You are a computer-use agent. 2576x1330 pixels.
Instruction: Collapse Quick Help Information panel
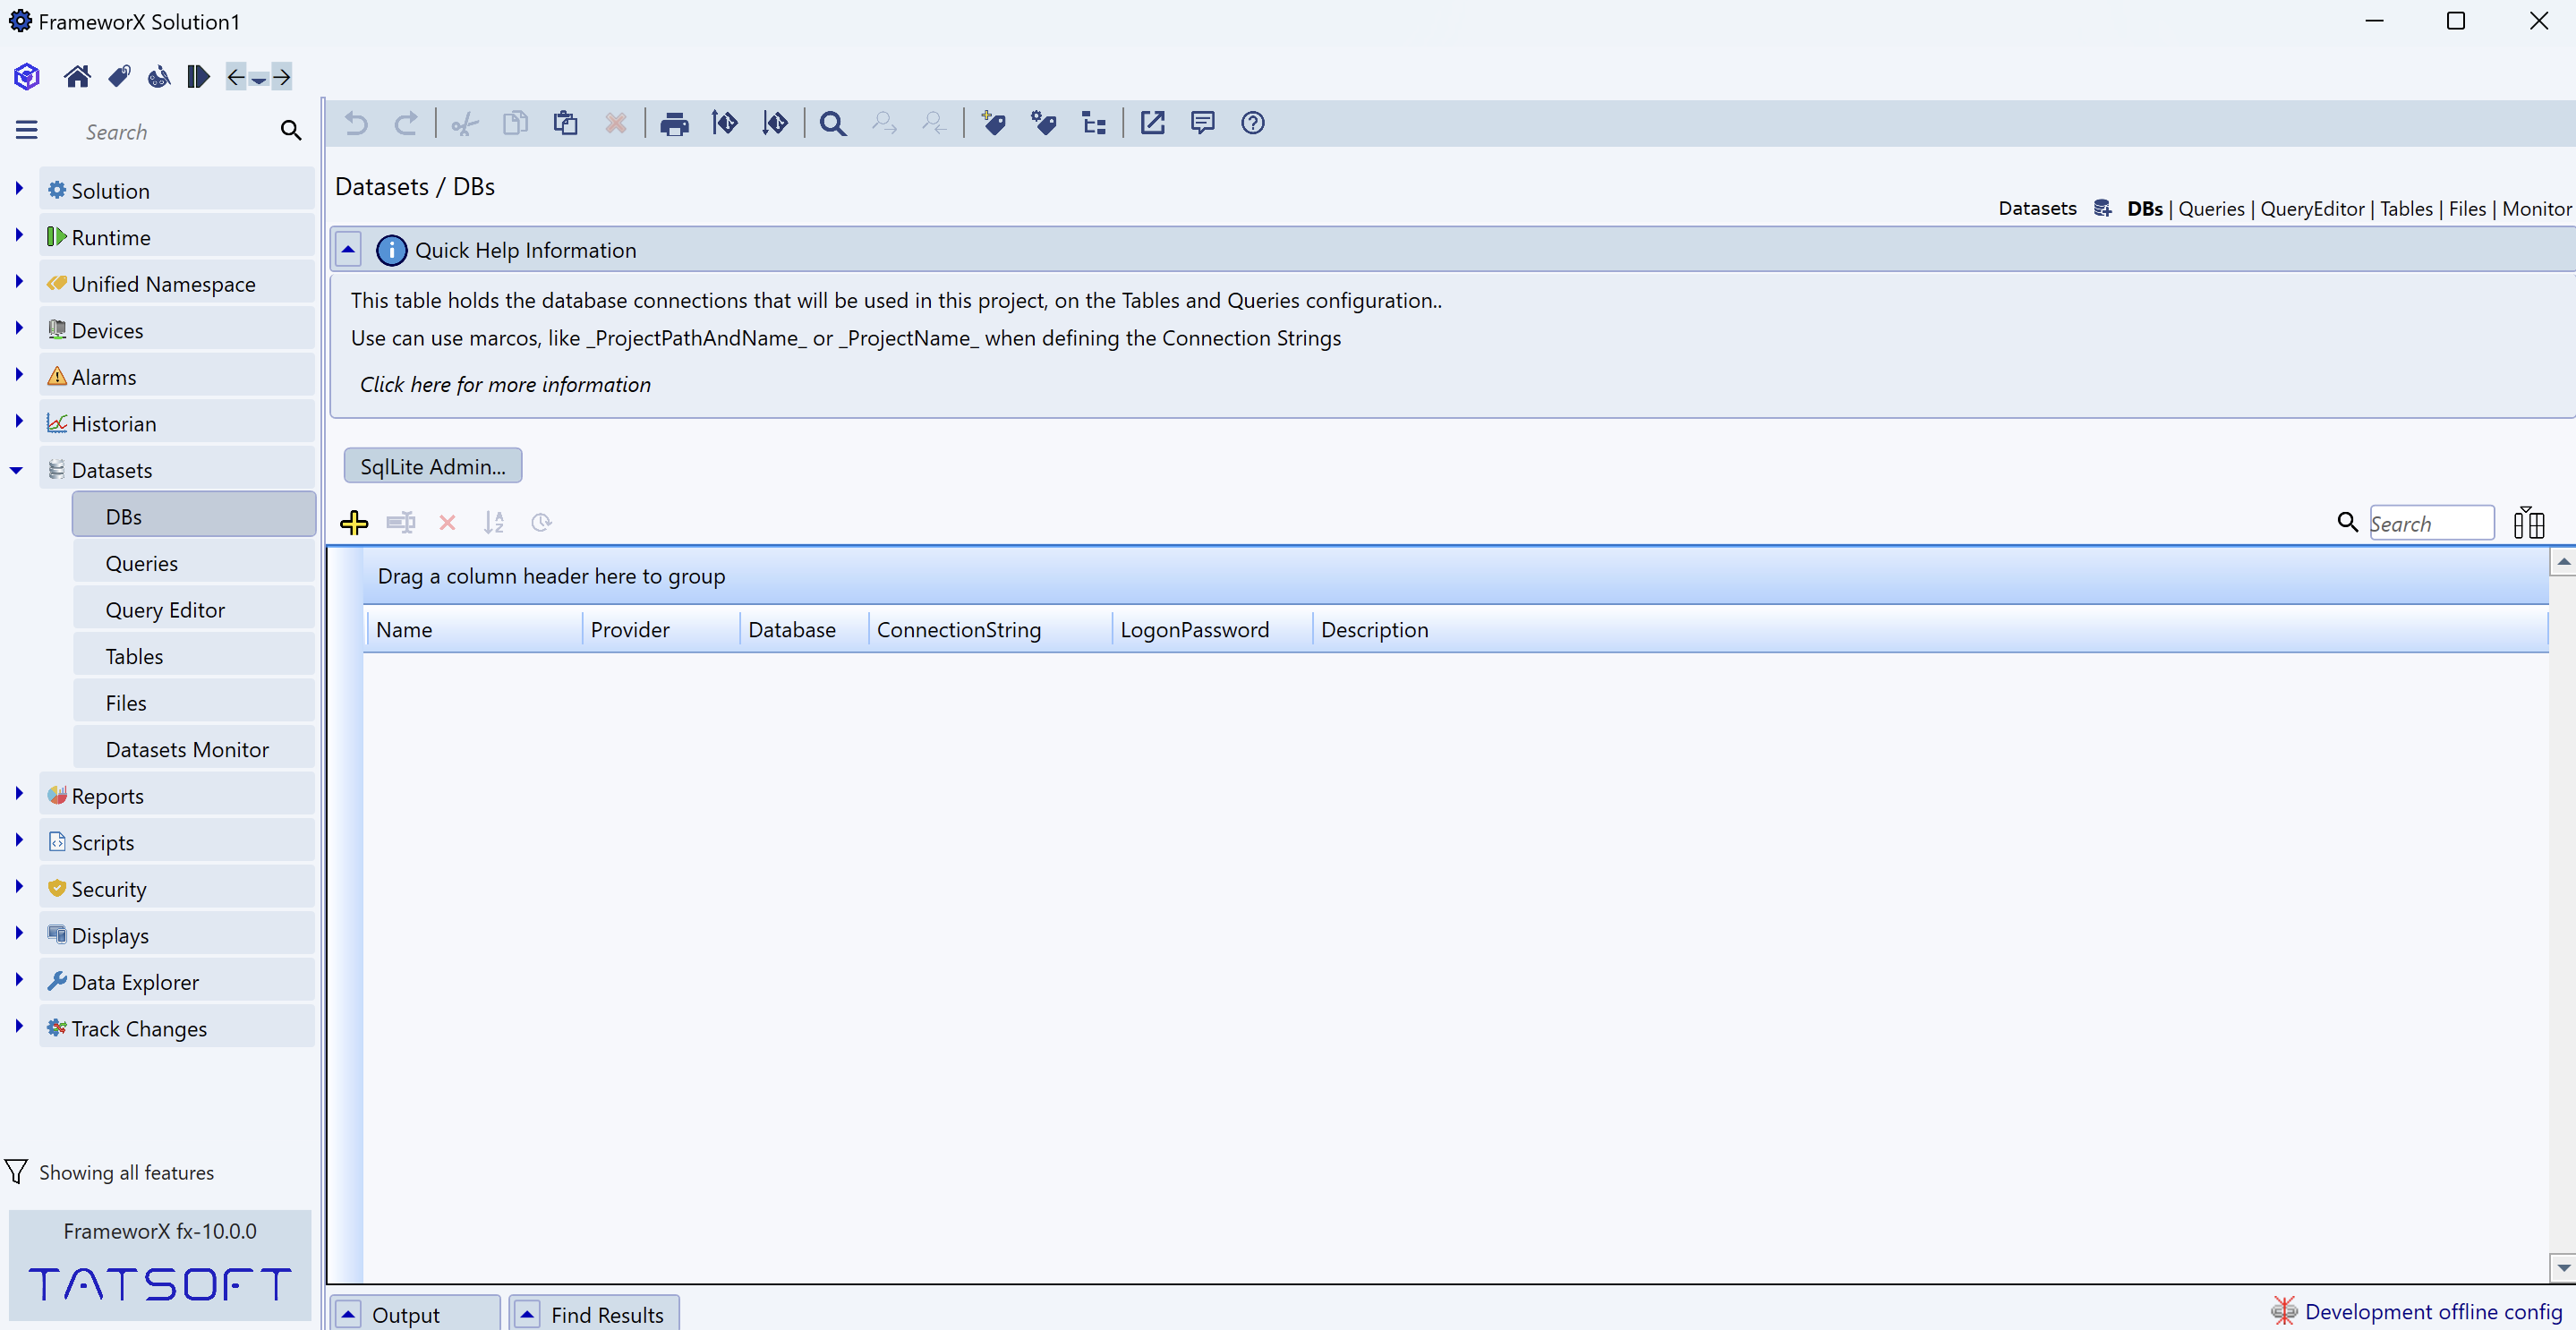coord(348,249)
